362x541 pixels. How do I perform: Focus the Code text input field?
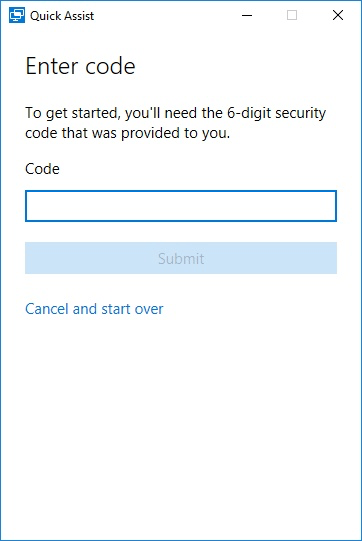(181, 206)
